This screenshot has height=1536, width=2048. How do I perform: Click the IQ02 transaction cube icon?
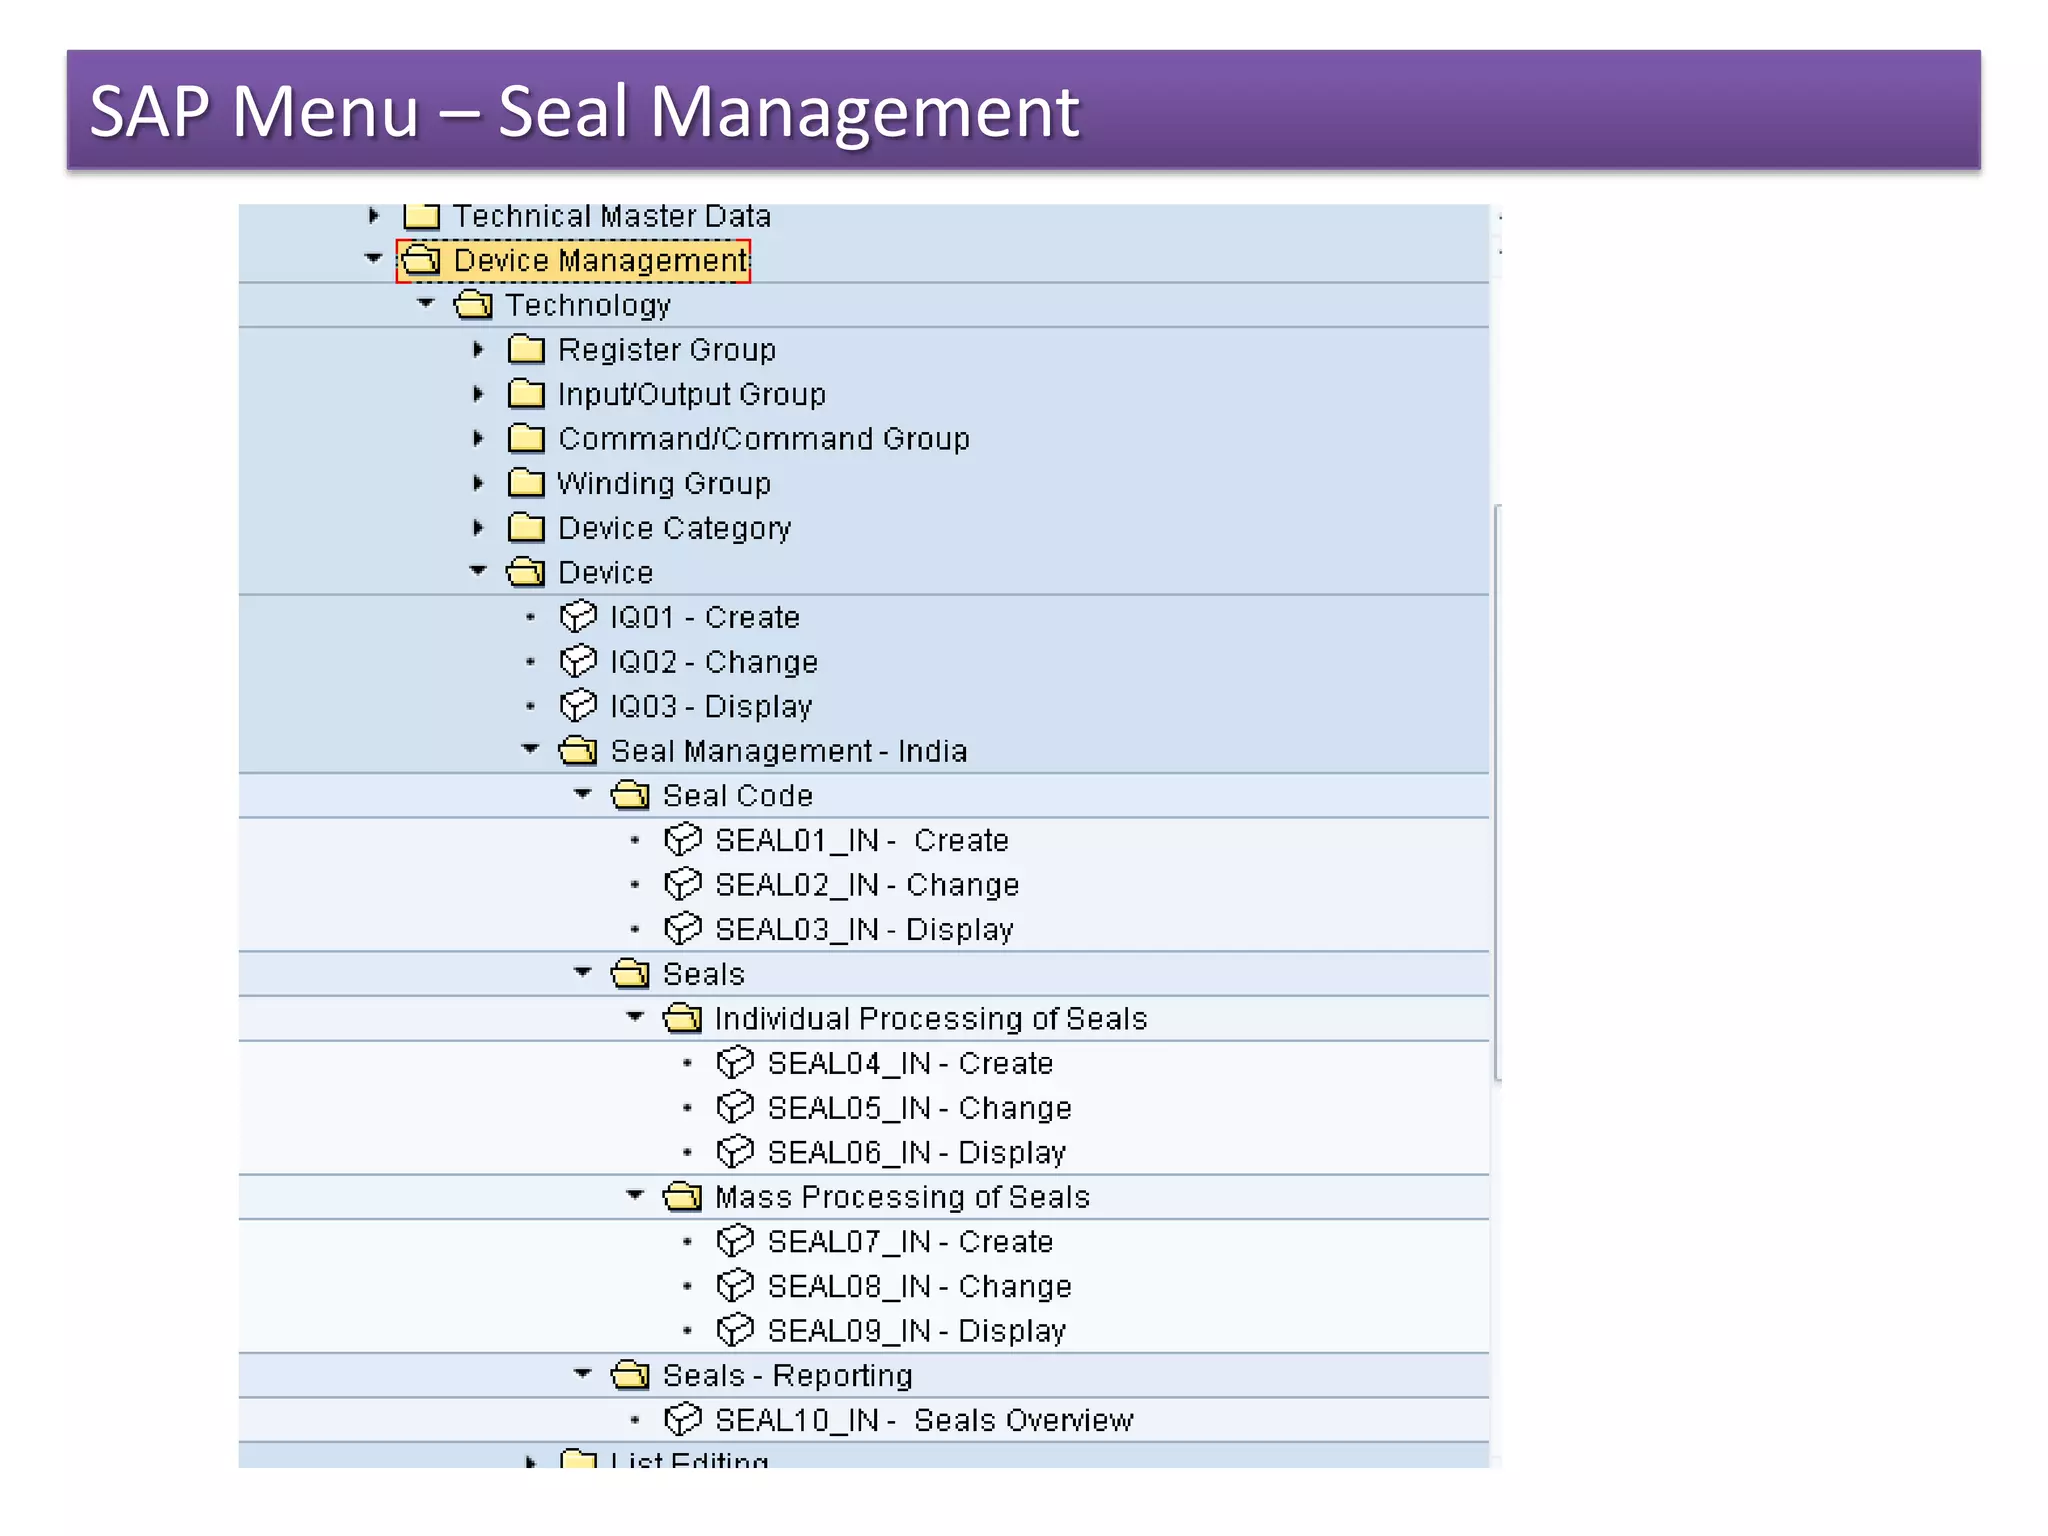tap(578, 661)
